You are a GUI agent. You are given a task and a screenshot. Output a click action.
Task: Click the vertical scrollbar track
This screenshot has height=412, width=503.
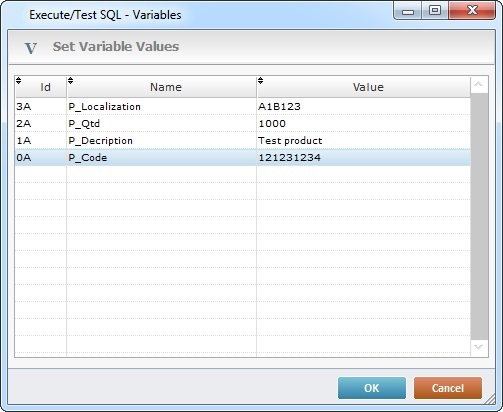click(479, 217)
